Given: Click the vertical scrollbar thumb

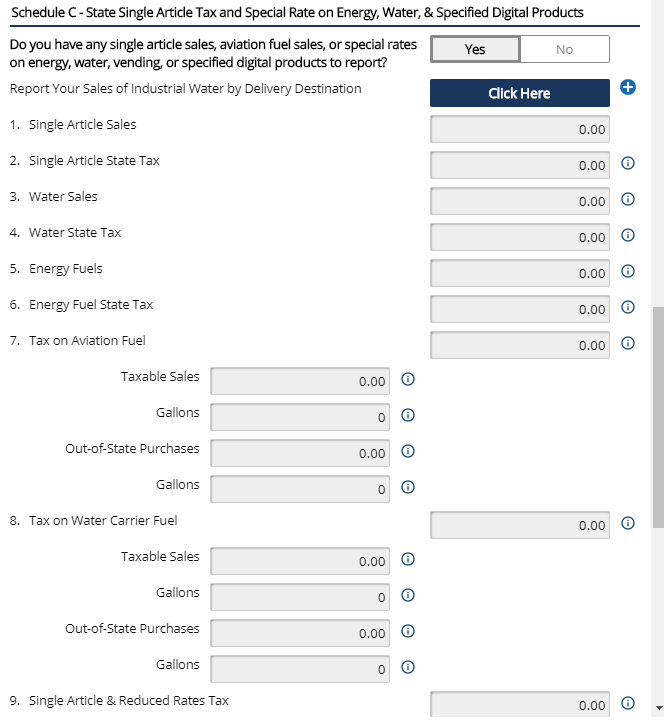Looking at the screenshot, I should tap(658, 417).
